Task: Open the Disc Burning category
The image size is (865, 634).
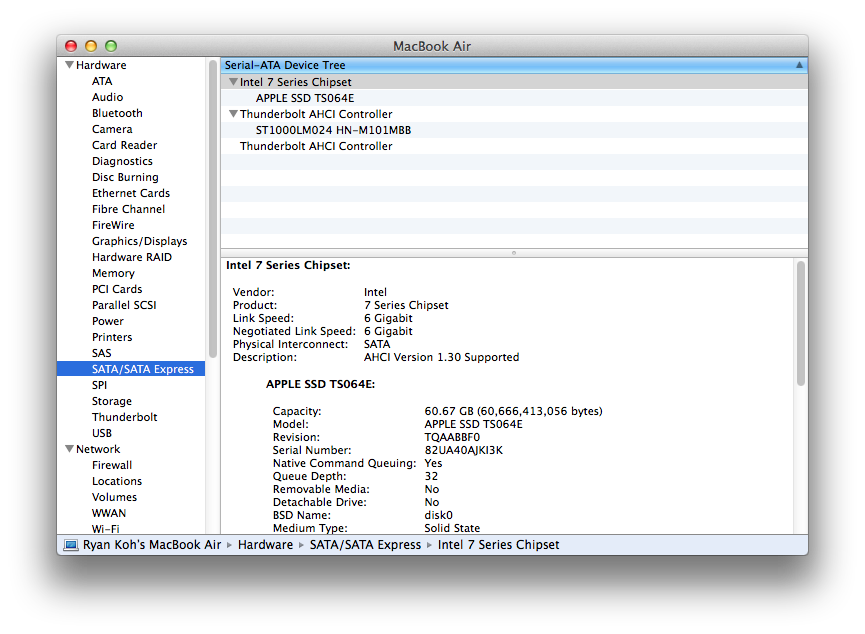Action: click(125, 177)
